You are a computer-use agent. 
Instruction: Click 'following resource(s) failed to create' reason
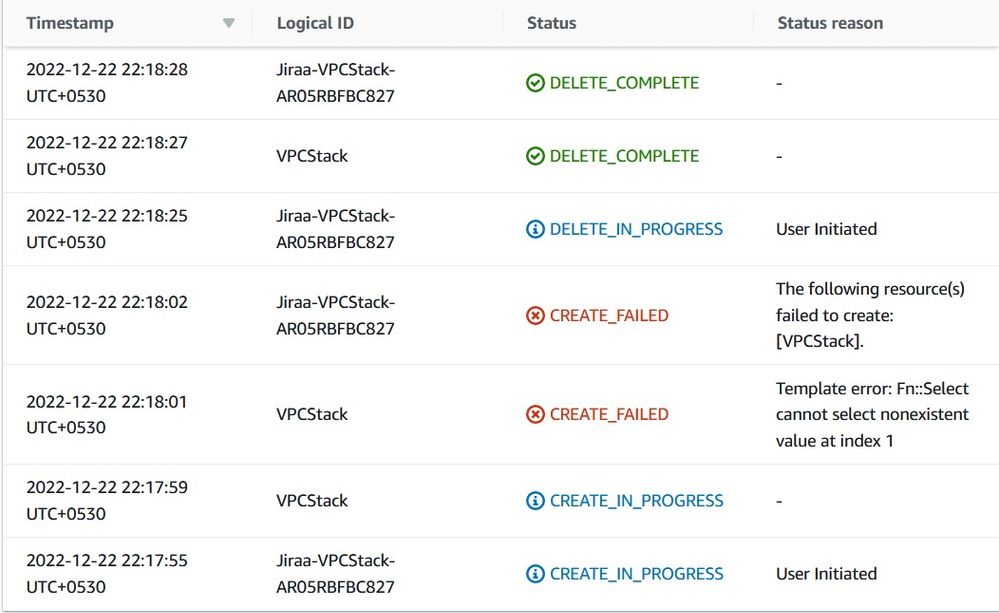coord(870,315)
